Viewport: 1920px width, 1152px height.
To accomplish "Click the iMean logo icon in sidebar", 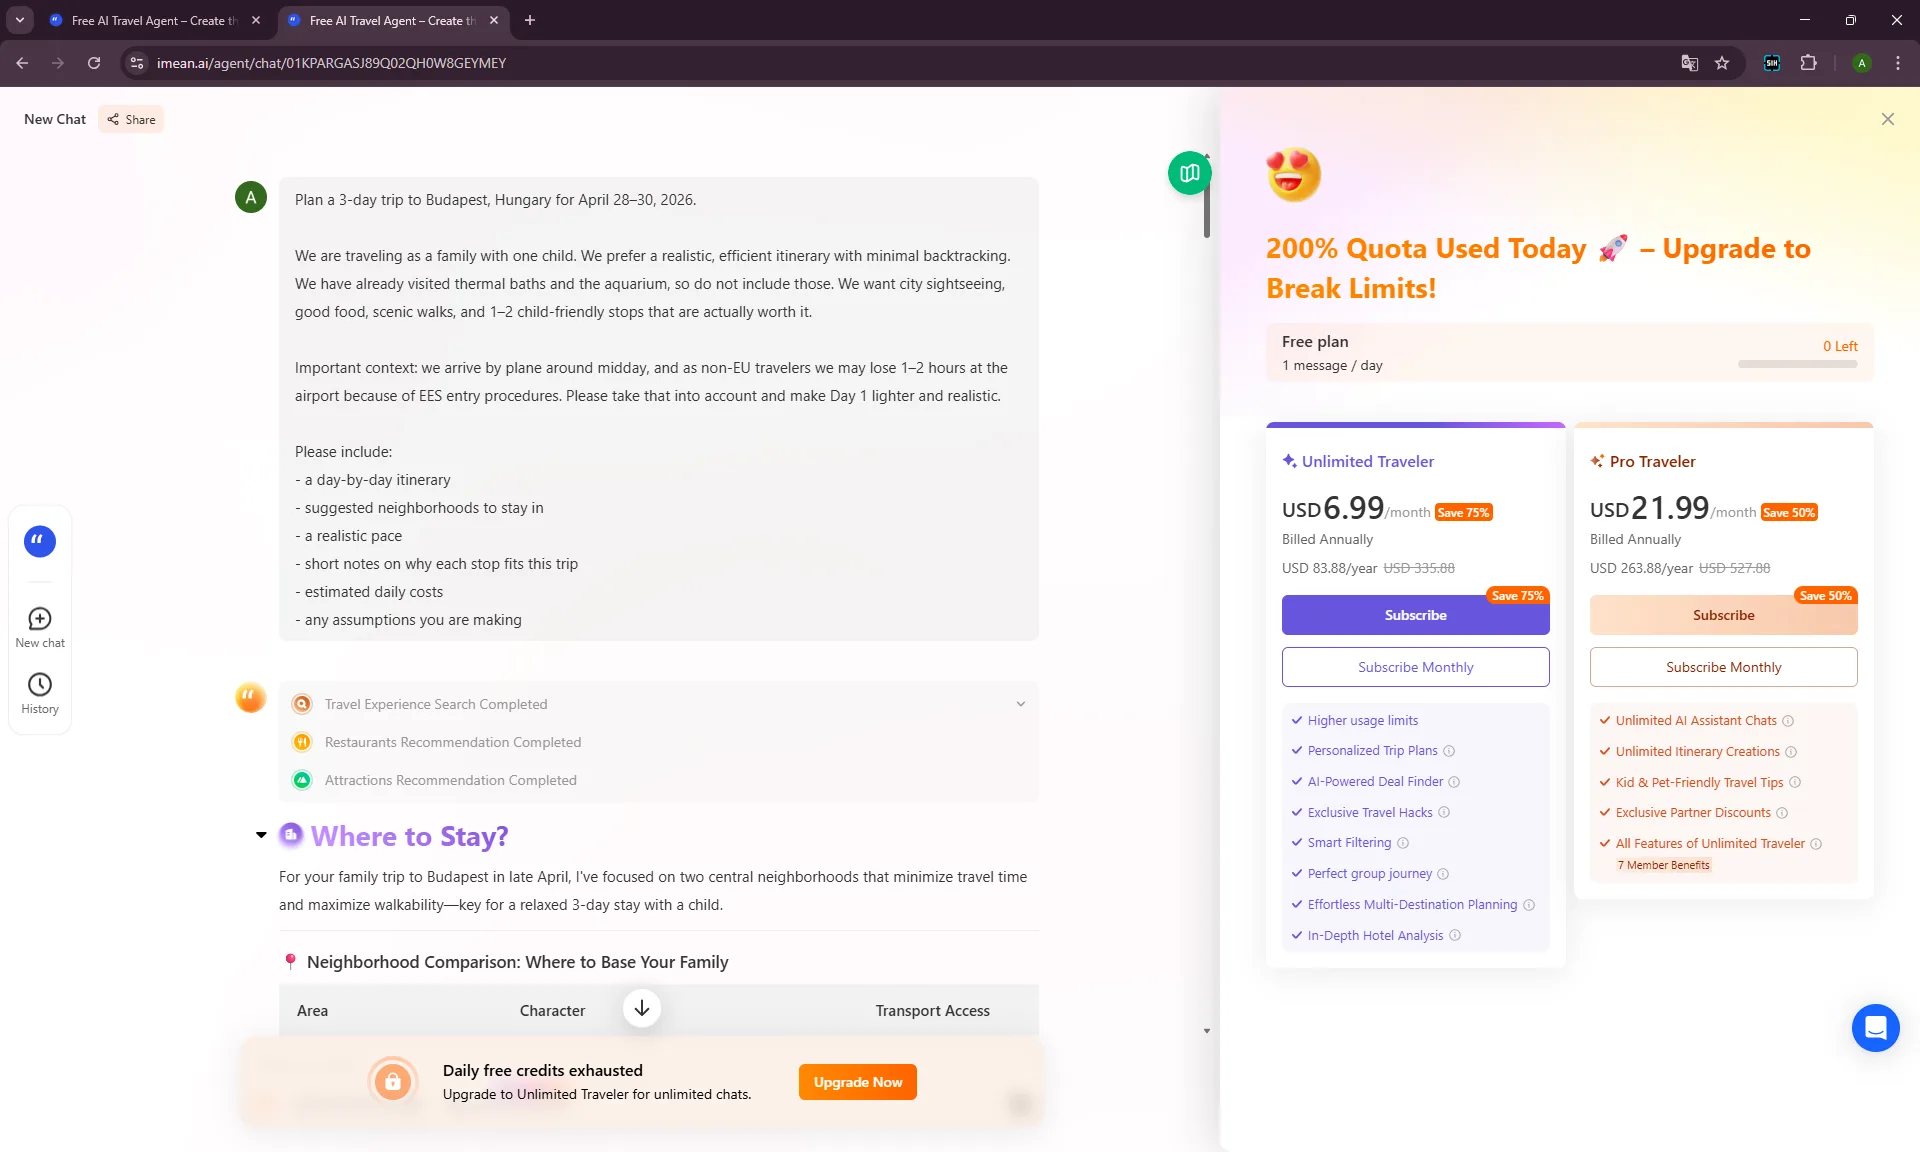I will [40, 541].
